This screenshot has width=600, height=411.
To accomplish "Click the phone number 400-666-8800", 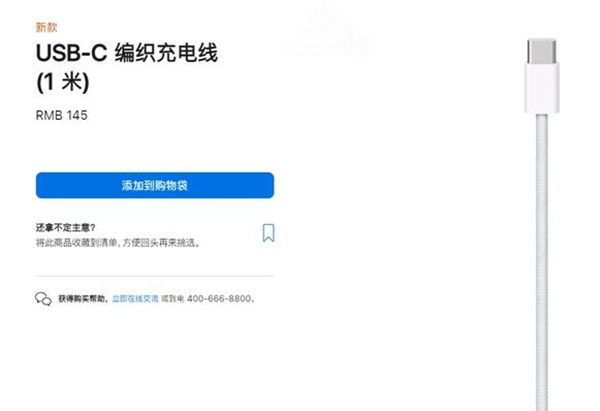I will 219,298.
